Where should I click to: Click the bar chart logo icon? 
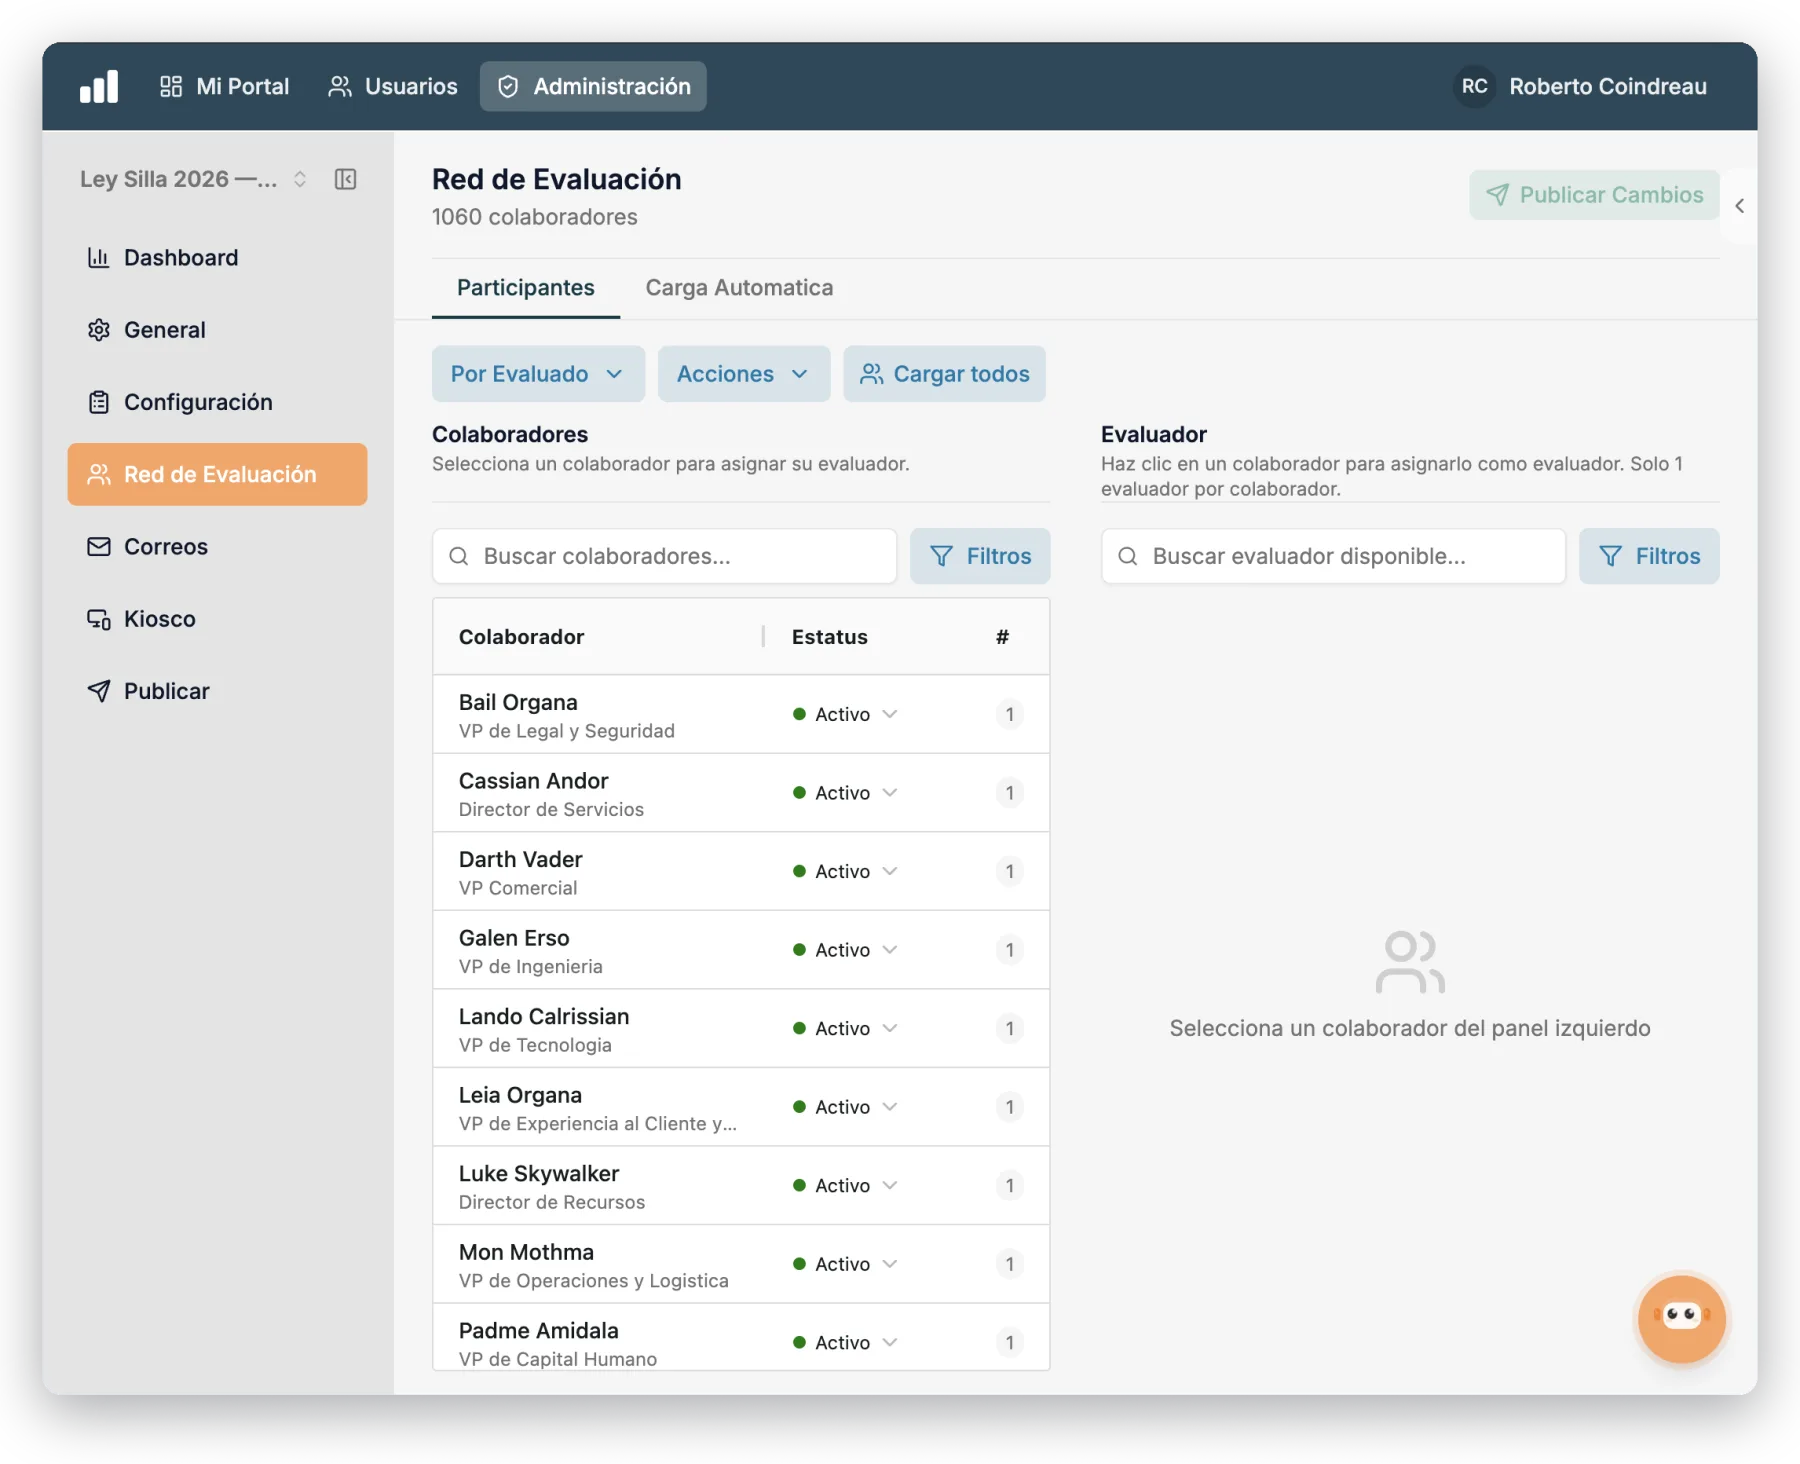click(99, 86)
